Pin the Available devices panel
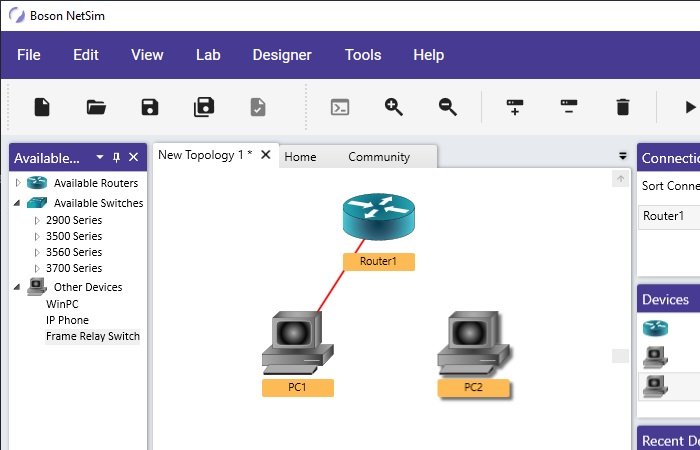This screenshot has height=450, width=700. point(117,157)
